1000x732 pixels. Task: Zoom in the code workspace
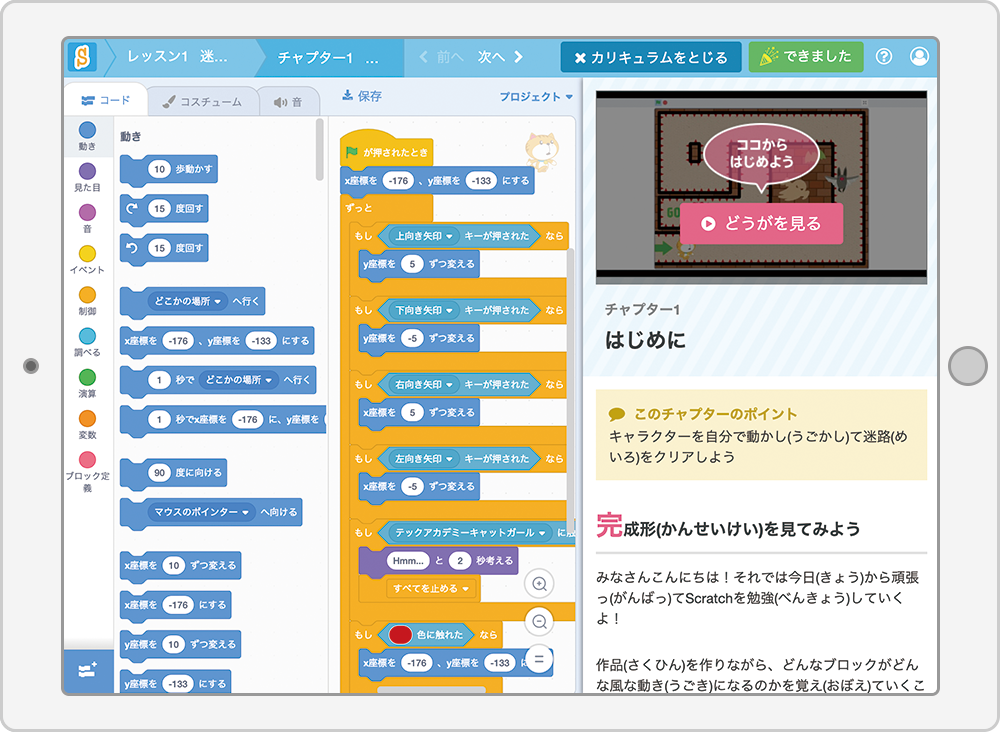pos(540,584)
